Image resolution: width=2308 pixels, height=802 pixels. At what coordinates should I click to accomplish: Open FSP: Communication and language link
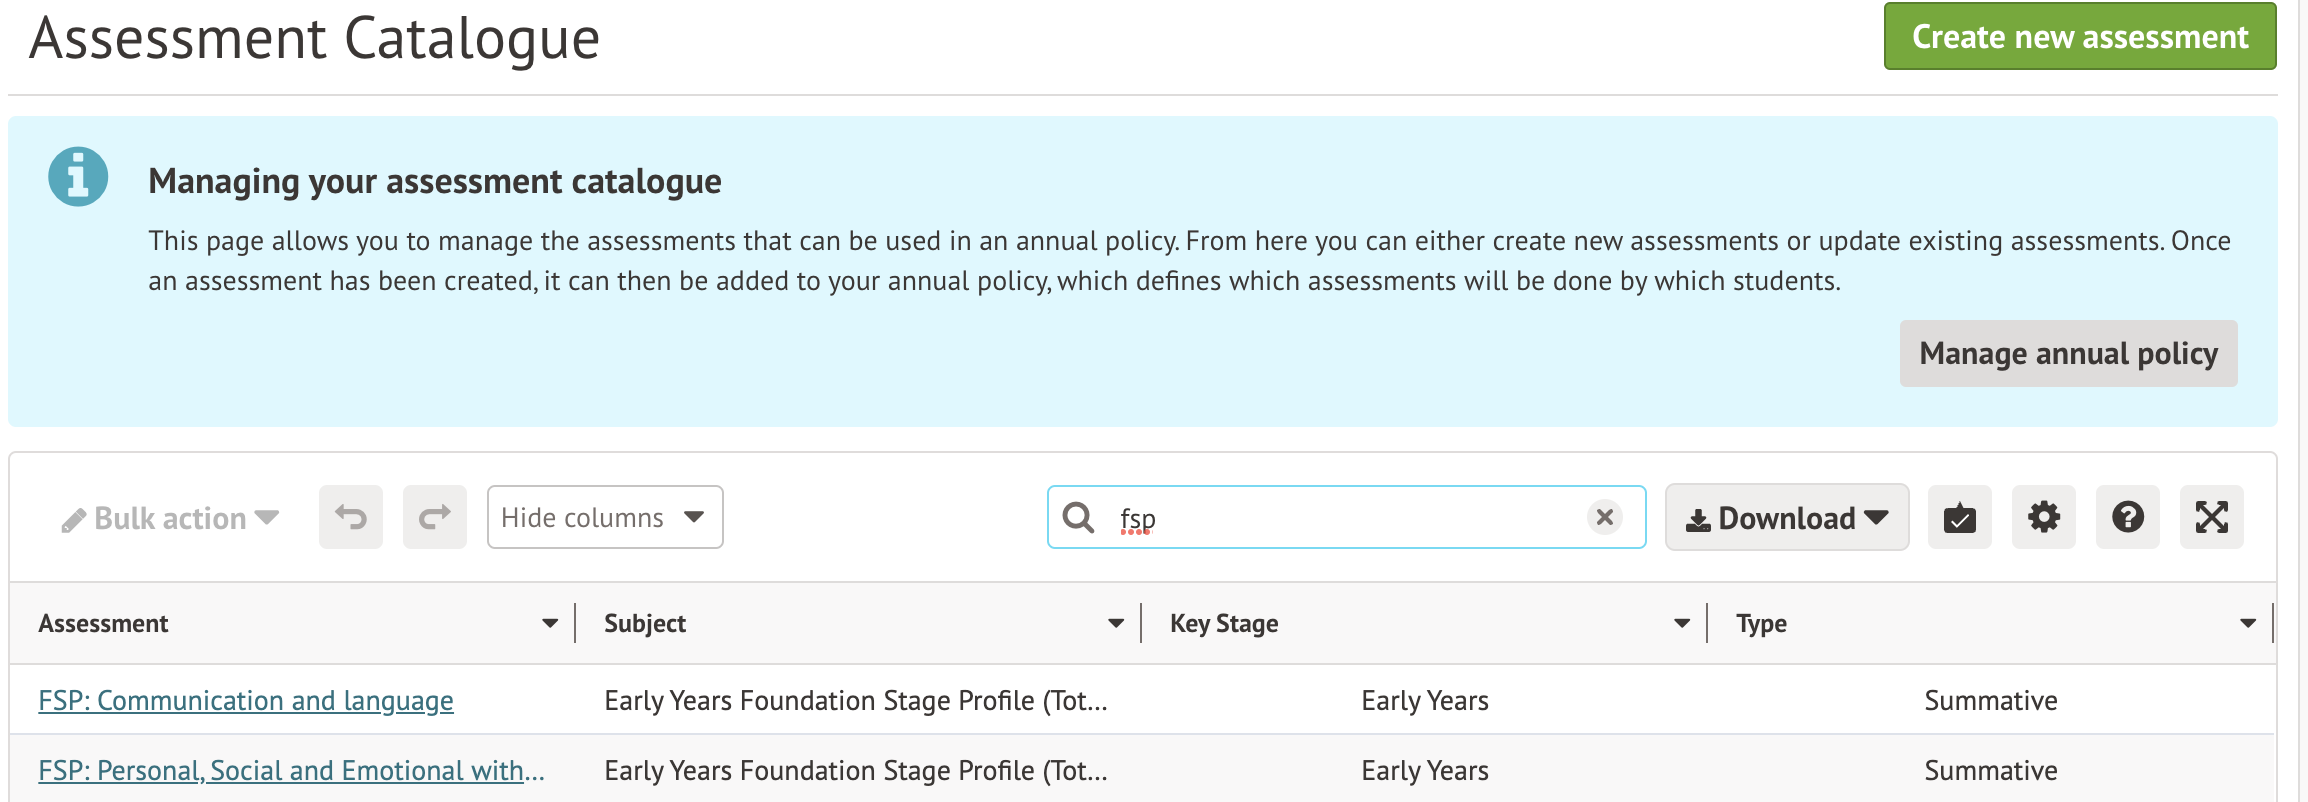point(246,700)
